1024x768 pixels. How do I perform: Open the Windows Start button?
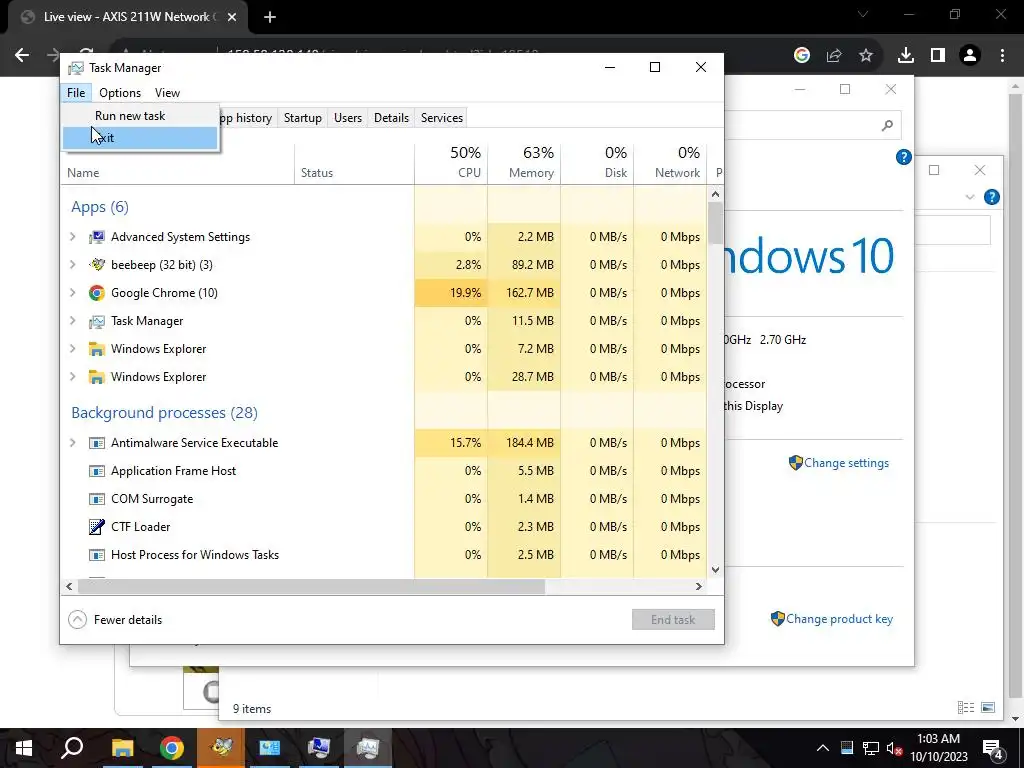point(24,748)
